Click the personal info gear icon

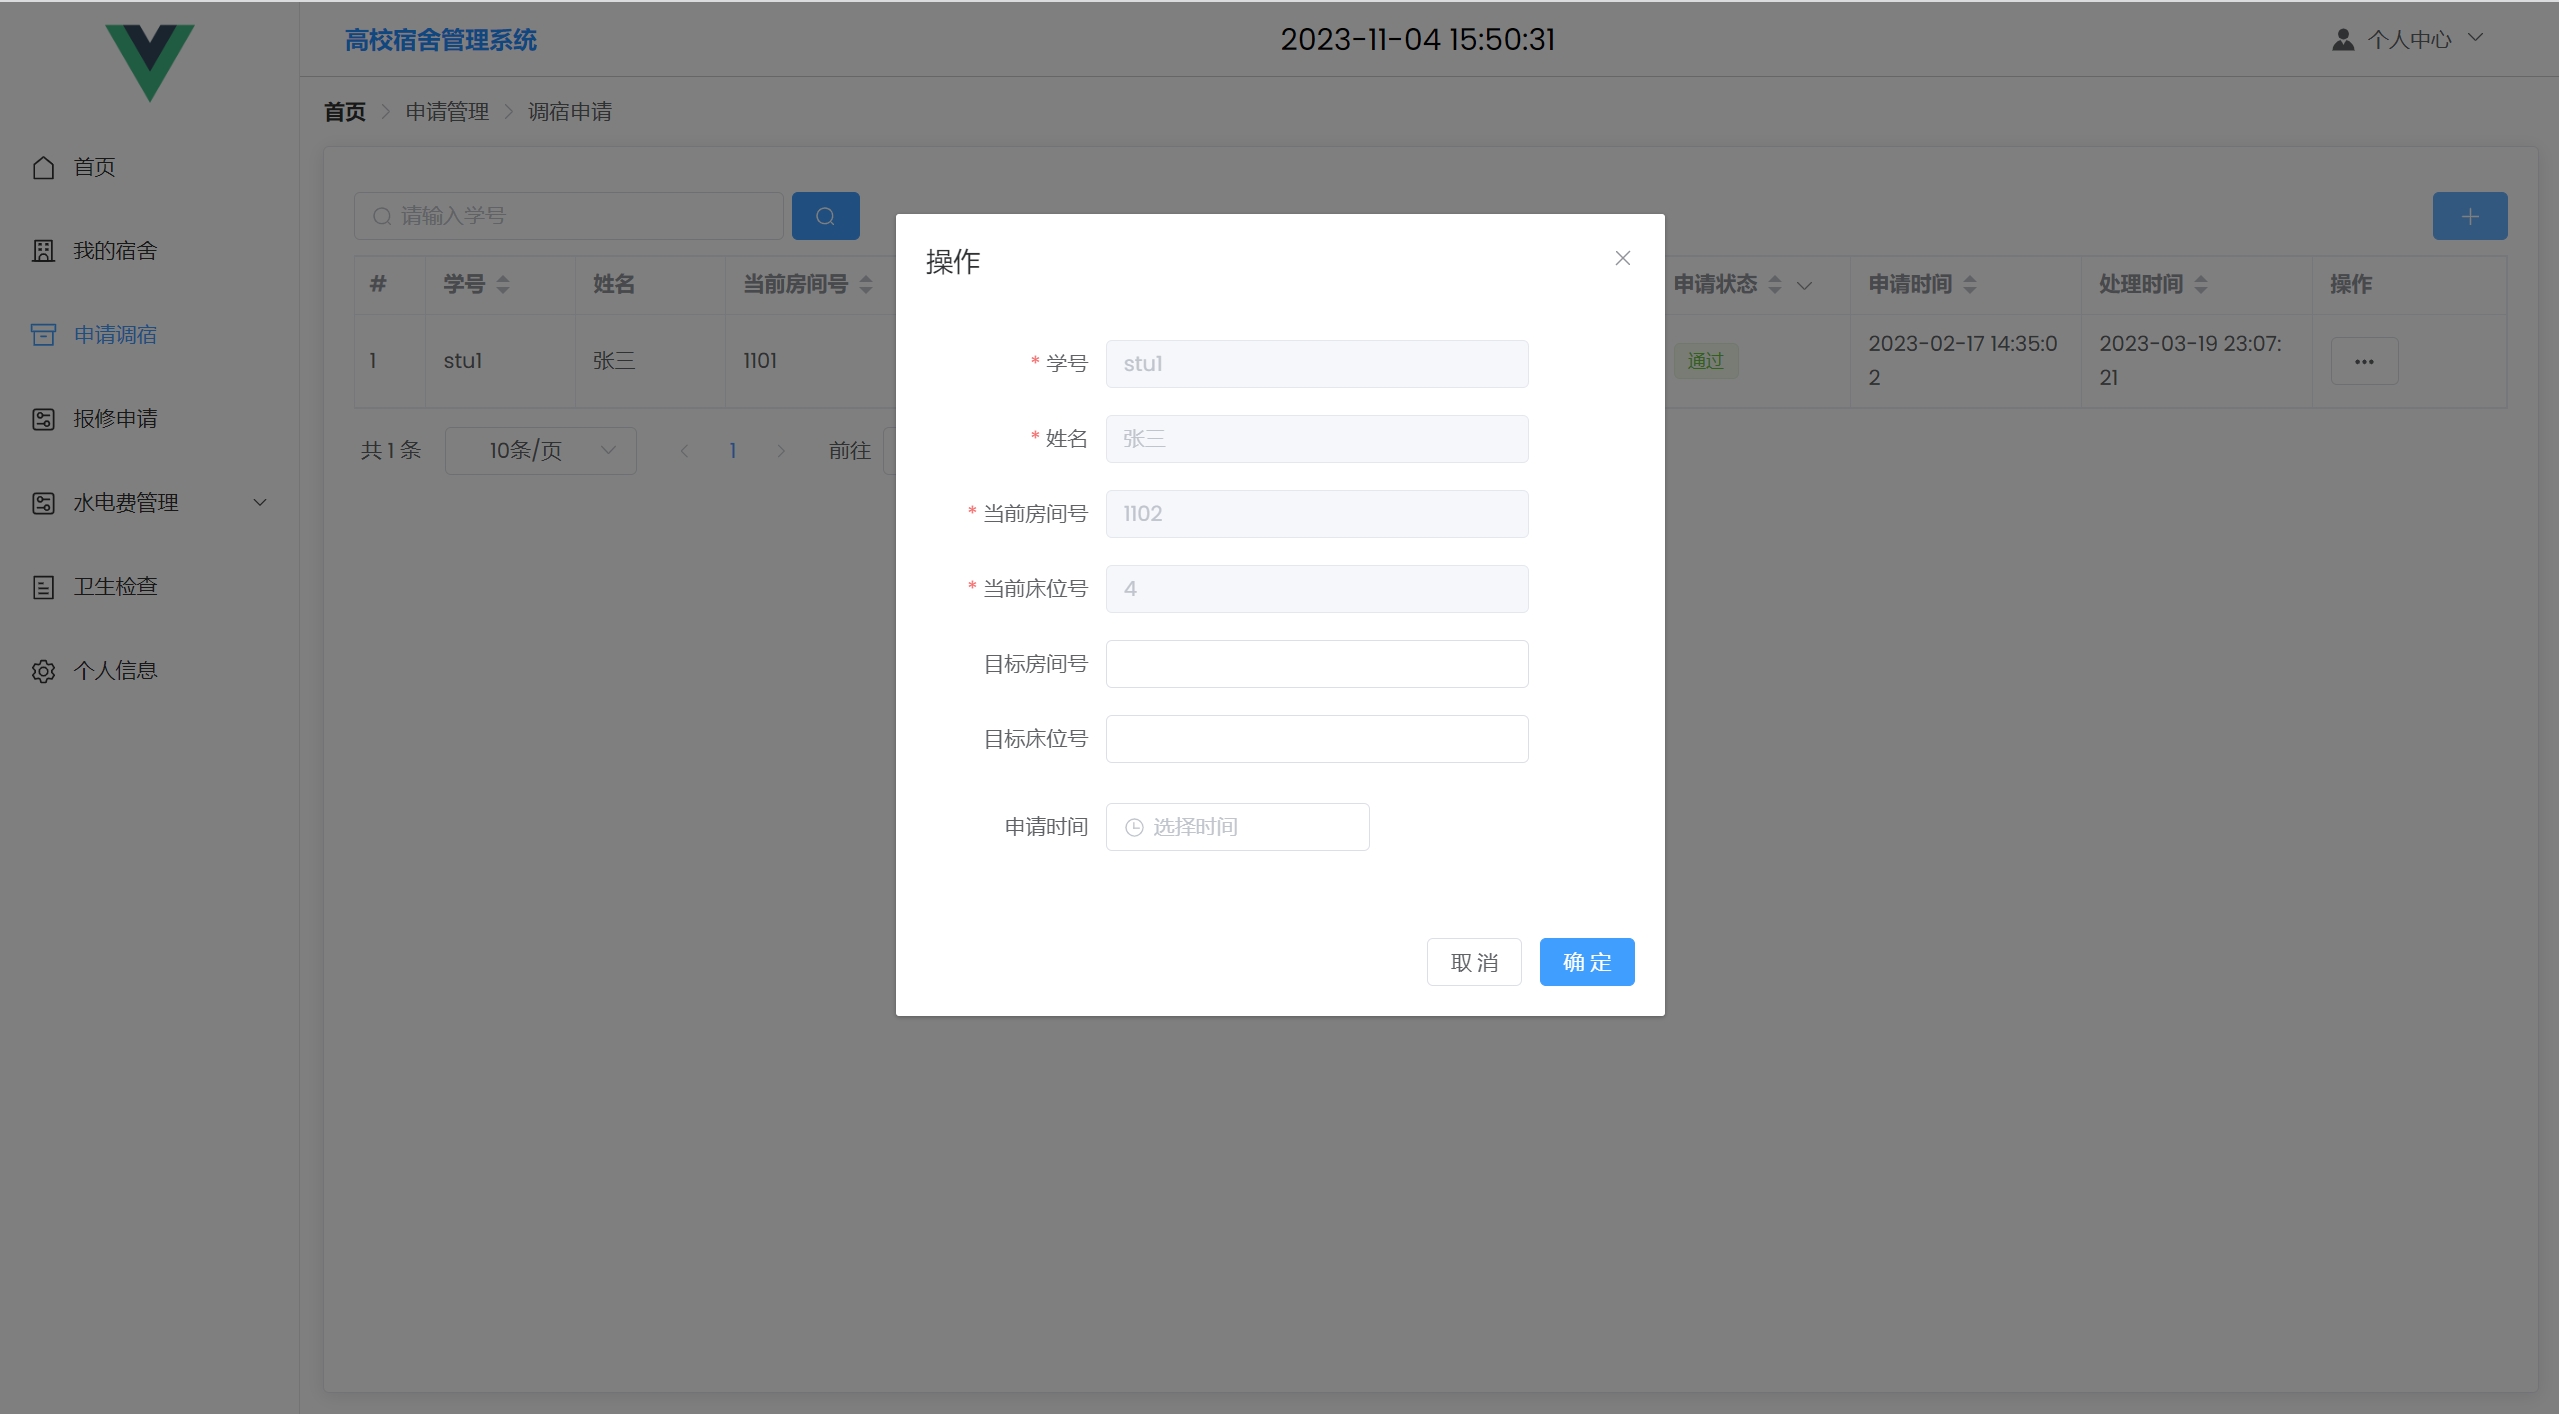(43, 671)
